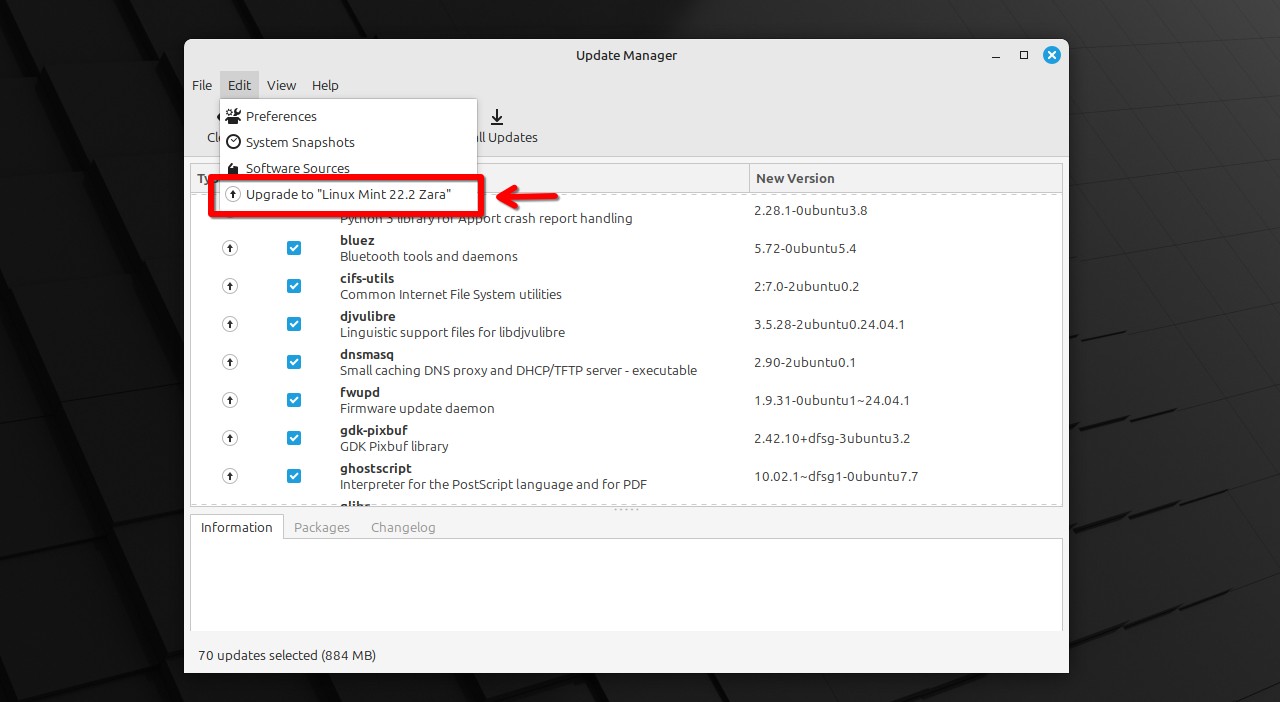Viewport: 1280px width, 702px height.
Task: Open Software Sources from the menu
Action: pos(348,168)
